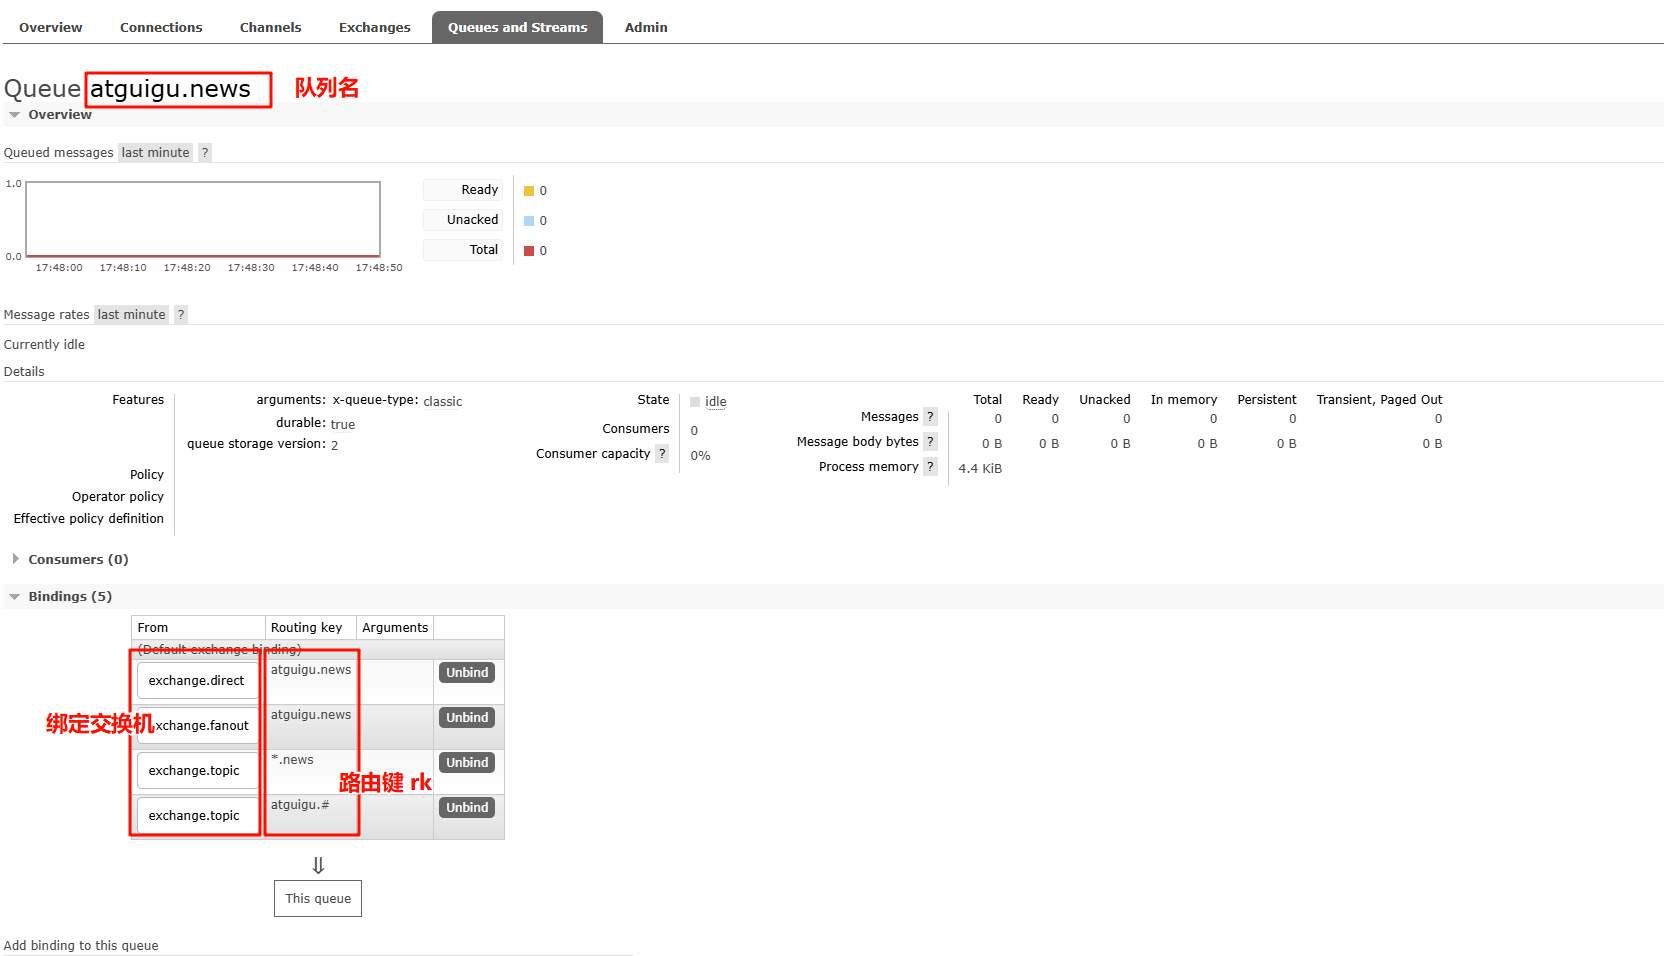Toggle the Unacked series on the chart
1664x956 pixels.
coord(461,219)
